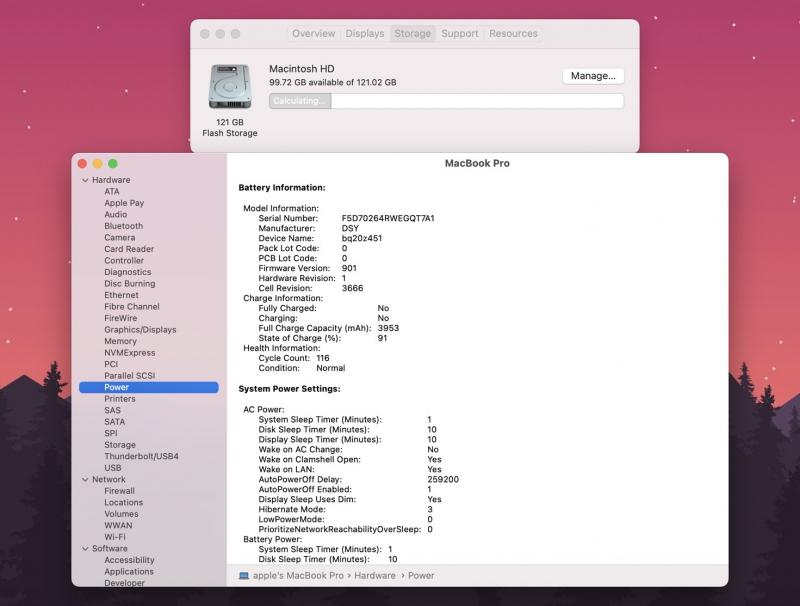Viewport: 800px width, 606px height.
Task: Show Graphics/Displays information
Action: coord(140,330)
